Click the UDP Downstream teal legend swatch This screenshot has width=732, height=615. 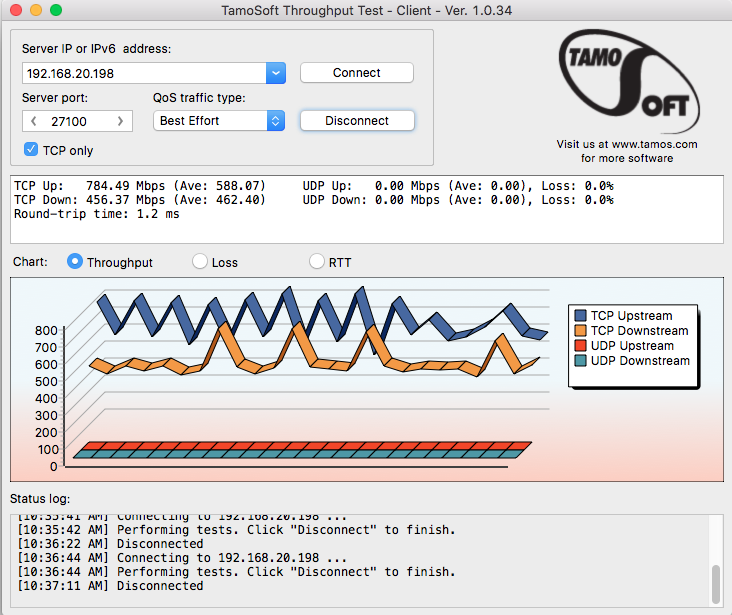click(x=580, y=361)
